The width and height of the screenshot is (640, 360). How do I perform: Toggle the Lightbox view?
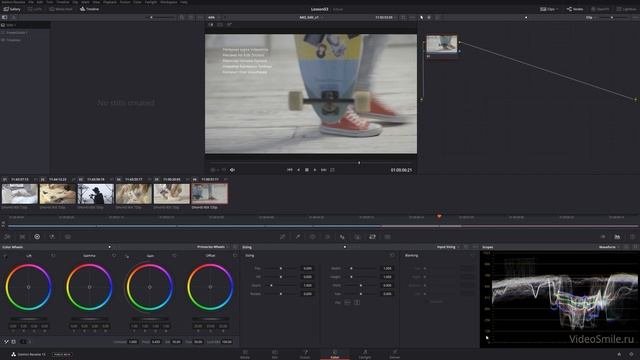[626, 9]
